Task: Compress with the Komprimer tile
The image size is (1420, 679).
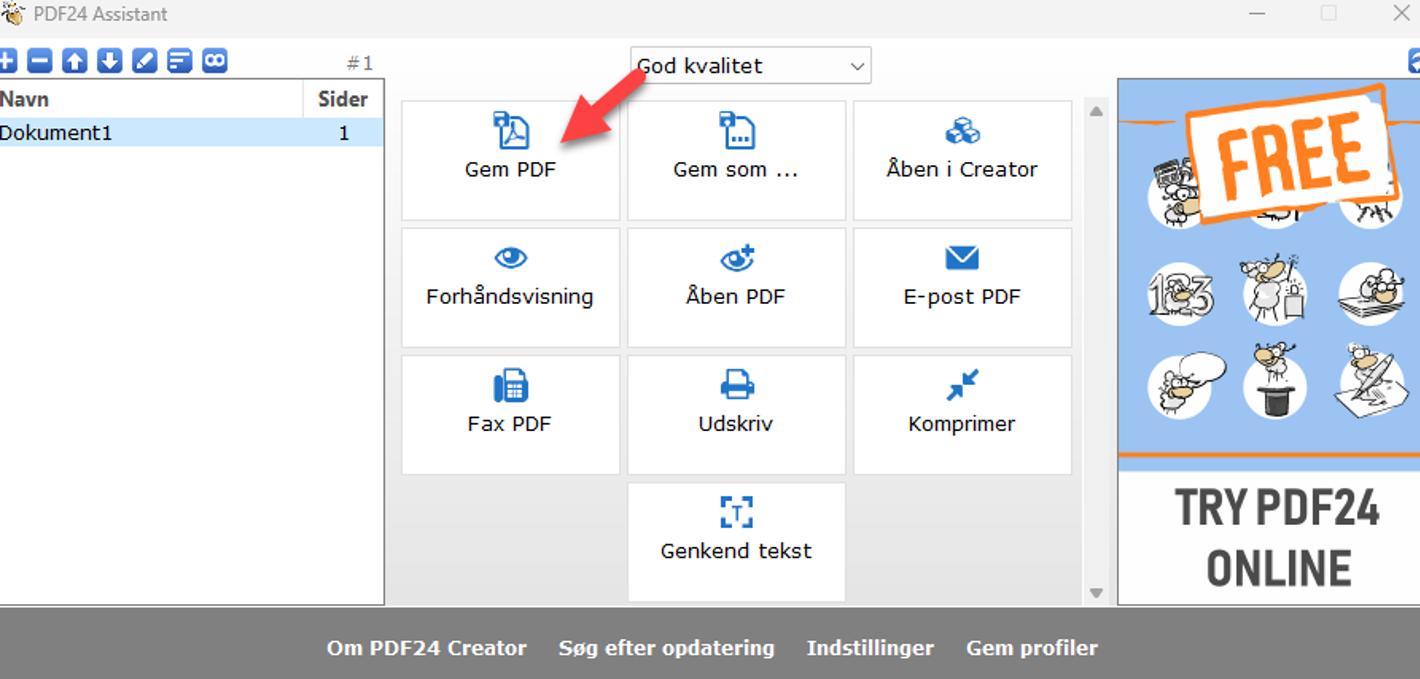Action: click(962, 415)
